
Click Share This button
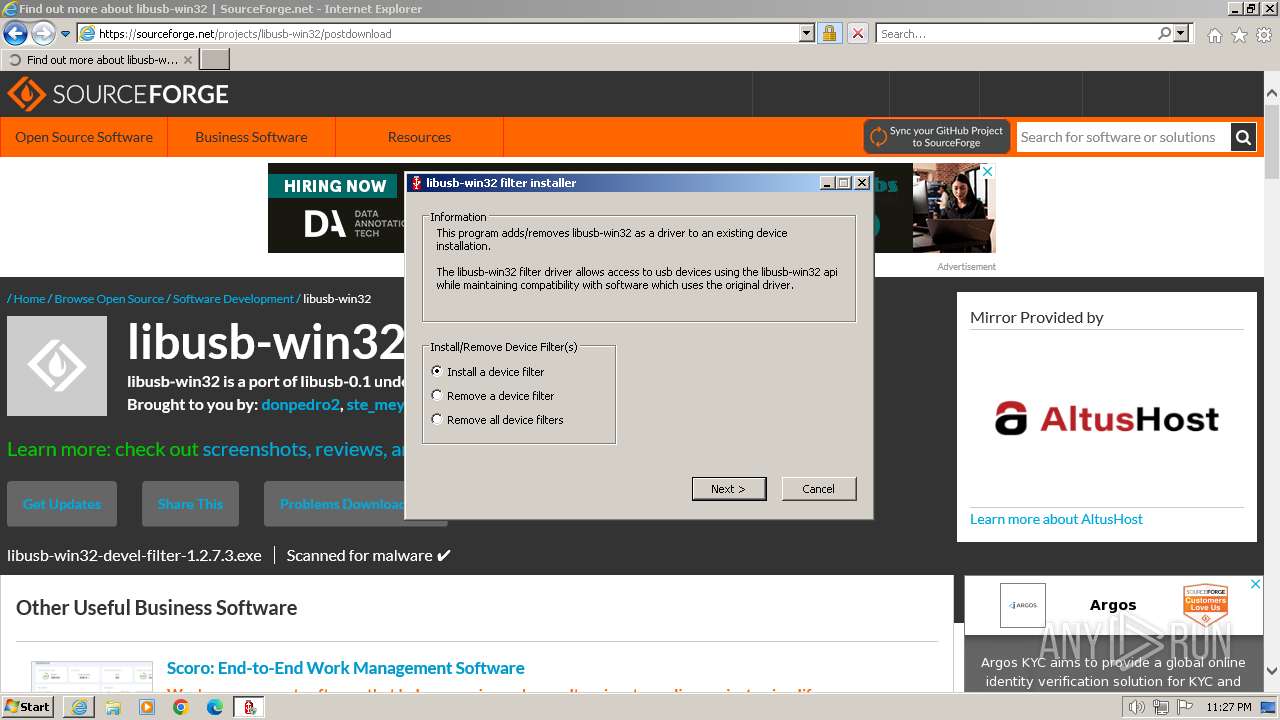[190, 504]
